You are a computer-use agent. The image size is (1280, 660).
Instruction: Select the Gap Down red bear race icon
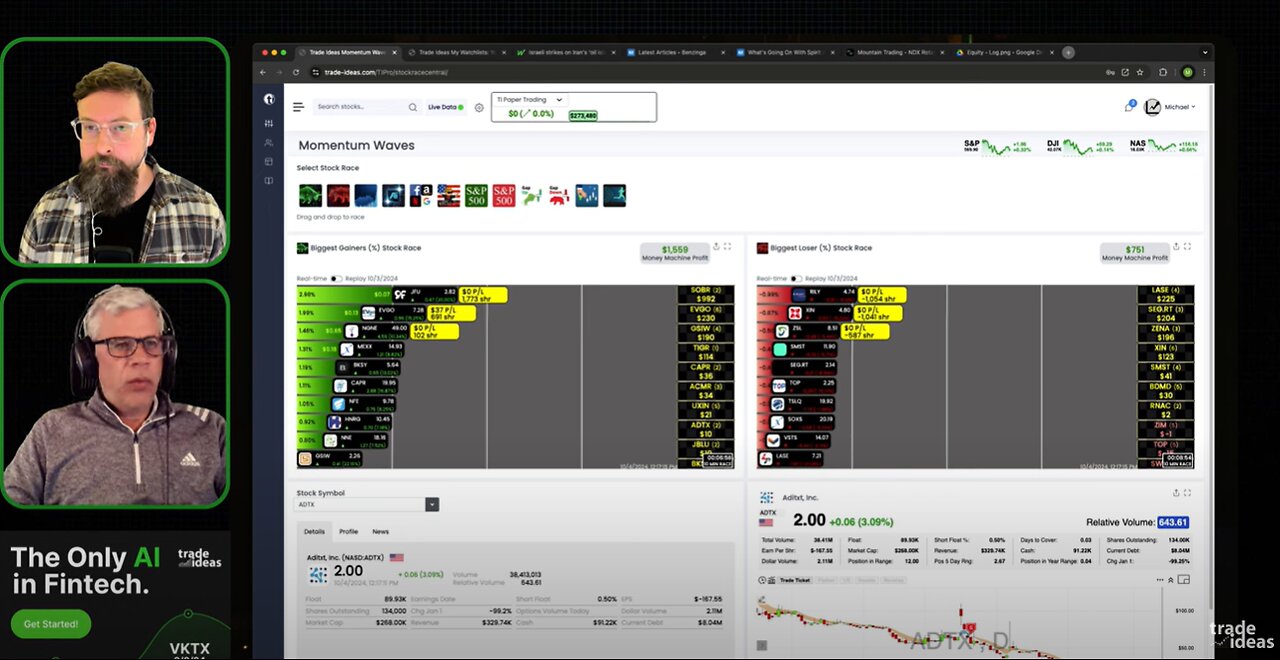pos(558,195)
